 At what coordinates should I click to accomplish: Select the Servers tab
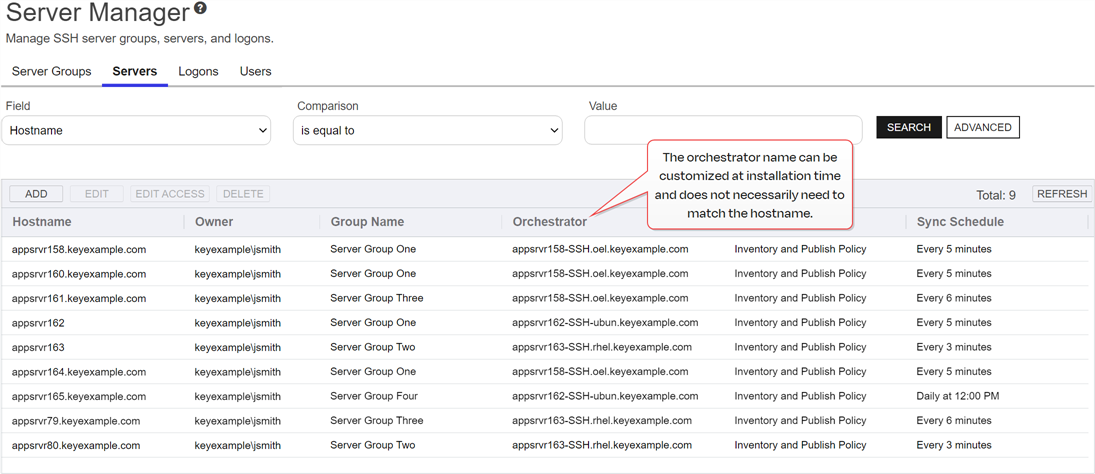point(134,72)
